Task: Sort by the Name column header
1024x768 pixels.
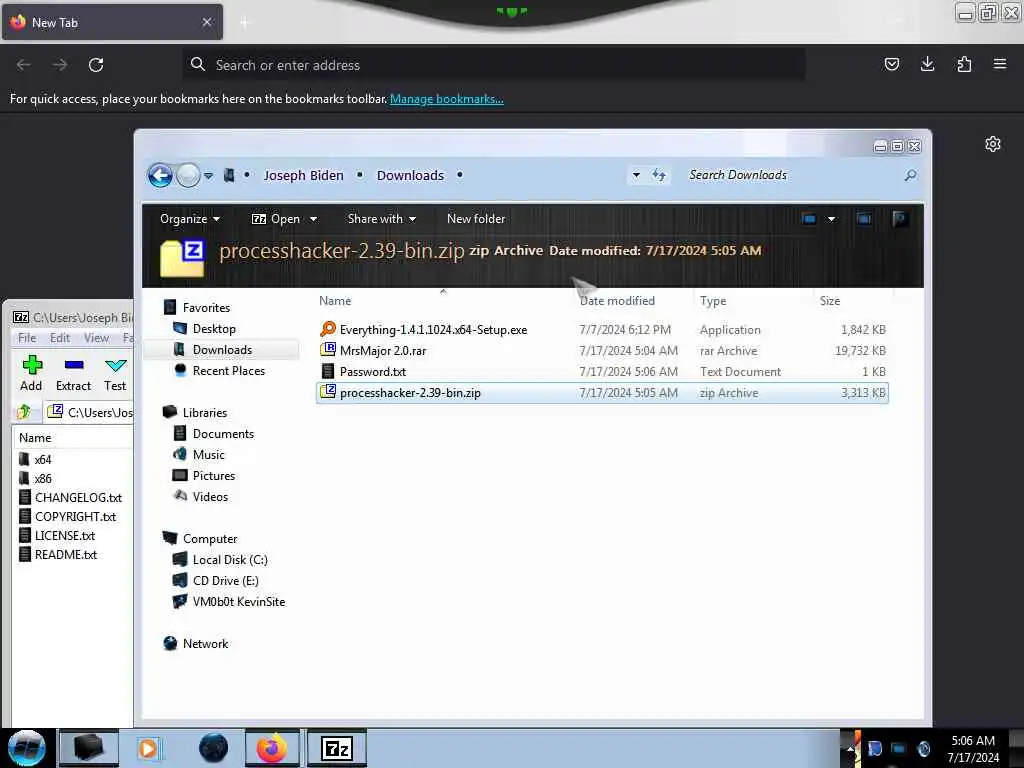Action: point(335,301)
